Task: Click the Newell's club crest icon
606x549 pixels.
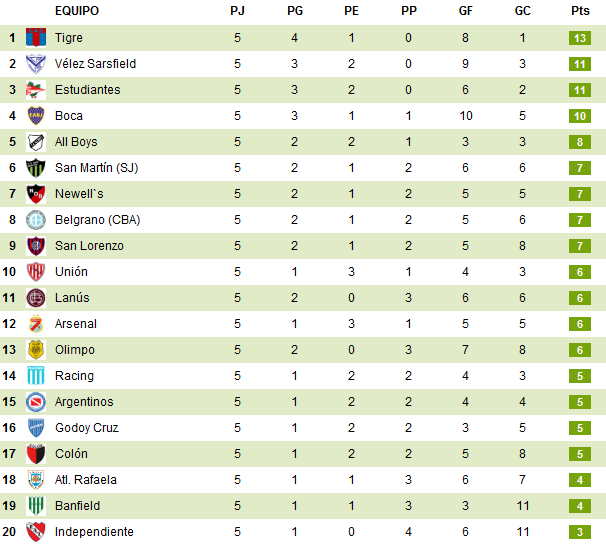Action: click(36, 194)
